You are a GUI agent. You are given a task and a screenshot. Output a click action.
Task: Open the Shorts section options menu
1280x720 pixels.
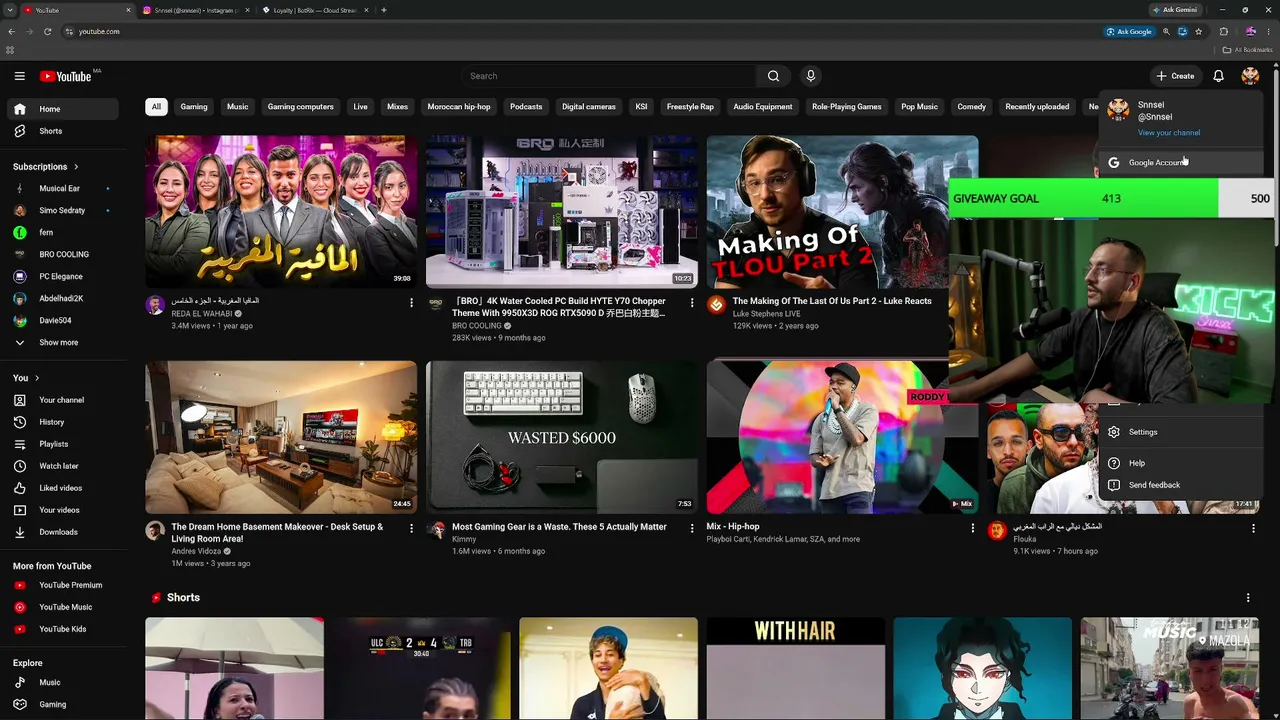tap(1248, 598)
